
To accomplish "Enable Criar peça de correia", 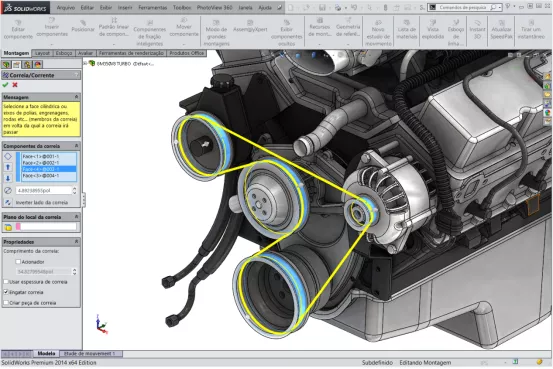I will [x=6, y=303].
